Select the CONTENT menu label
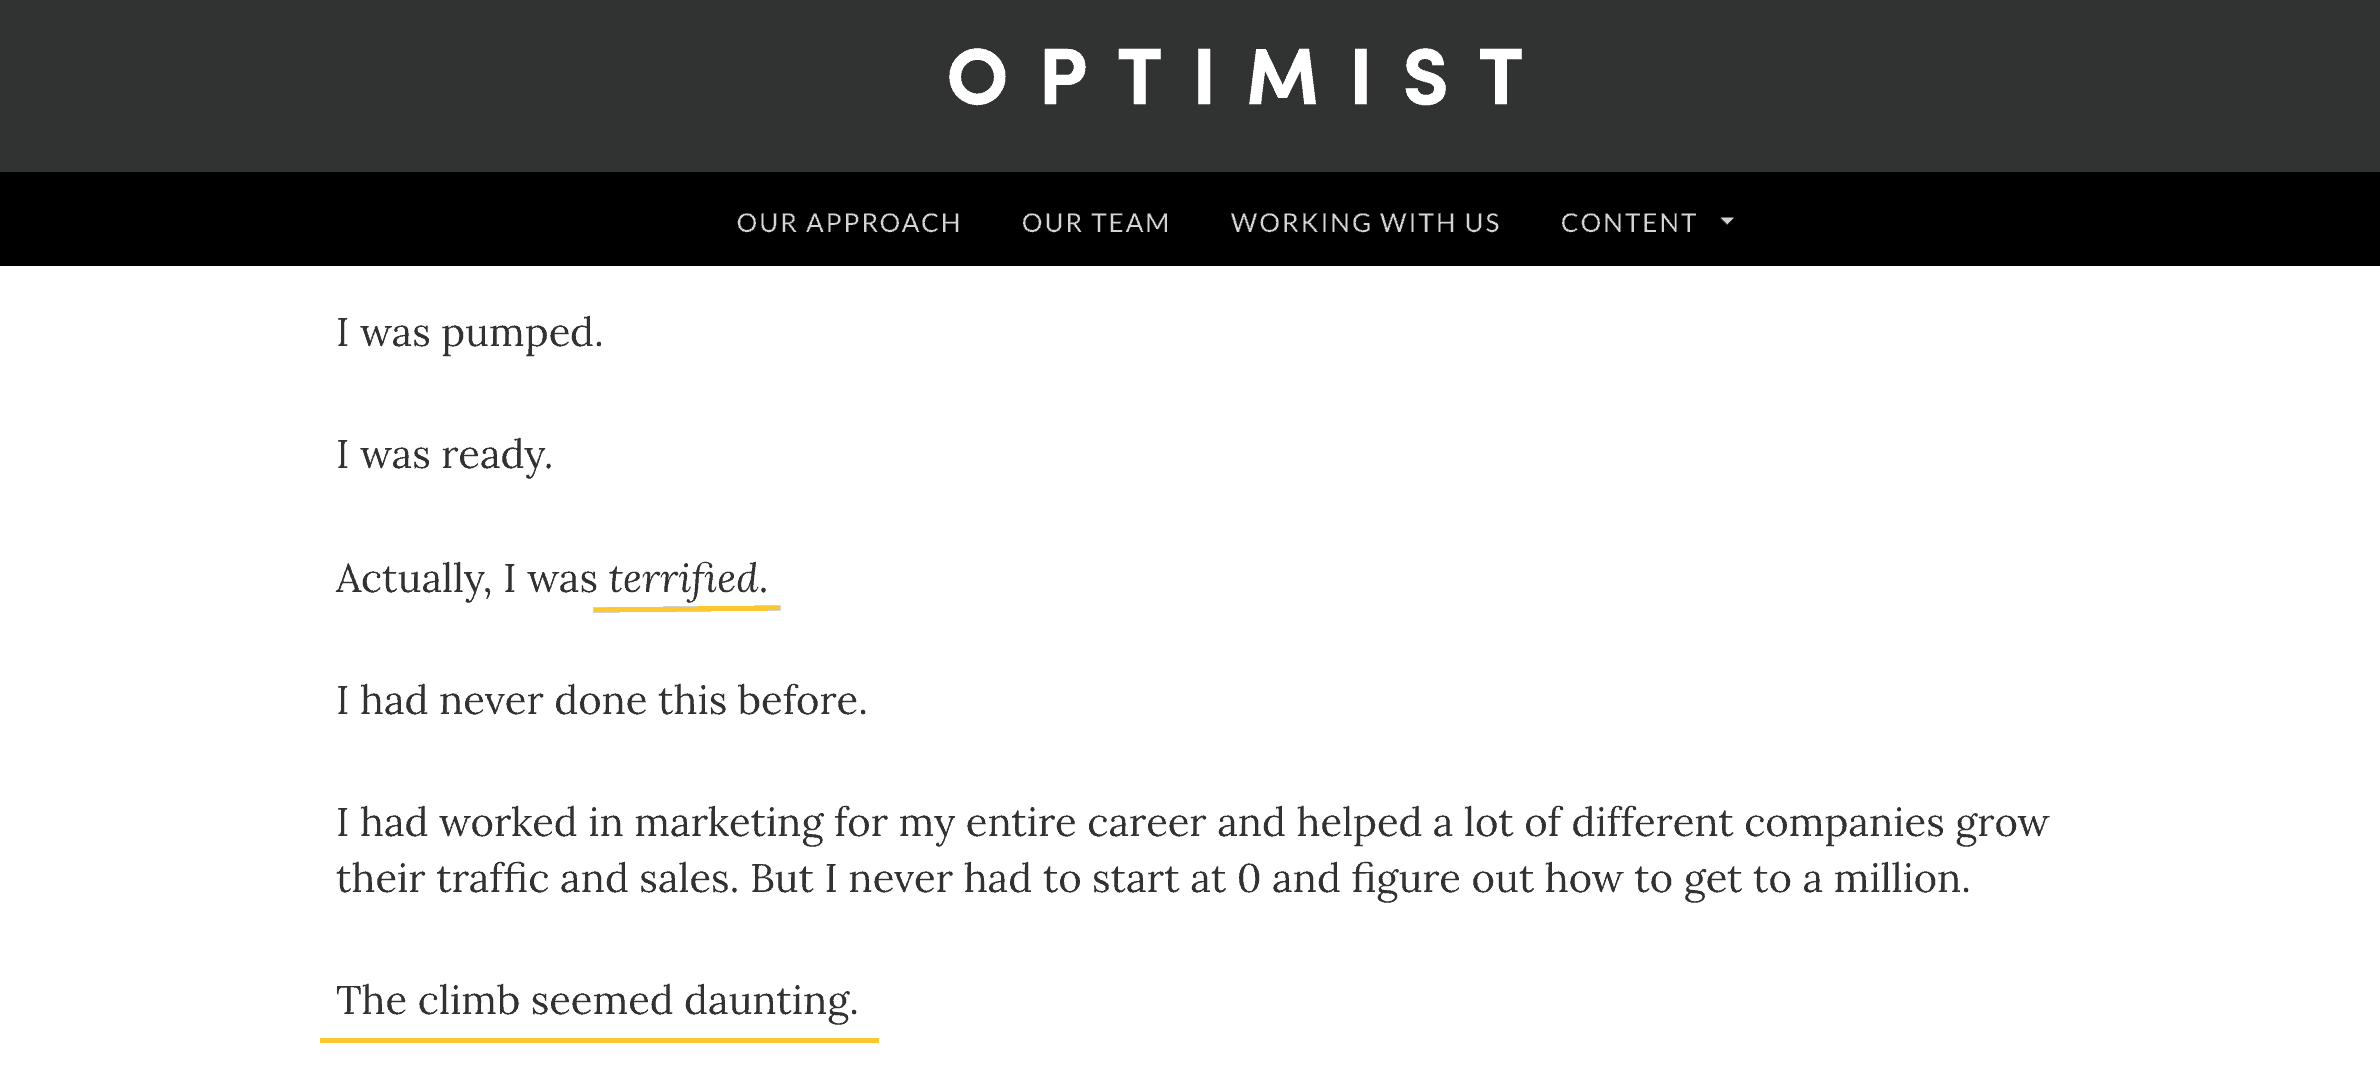 point(1628,222)
